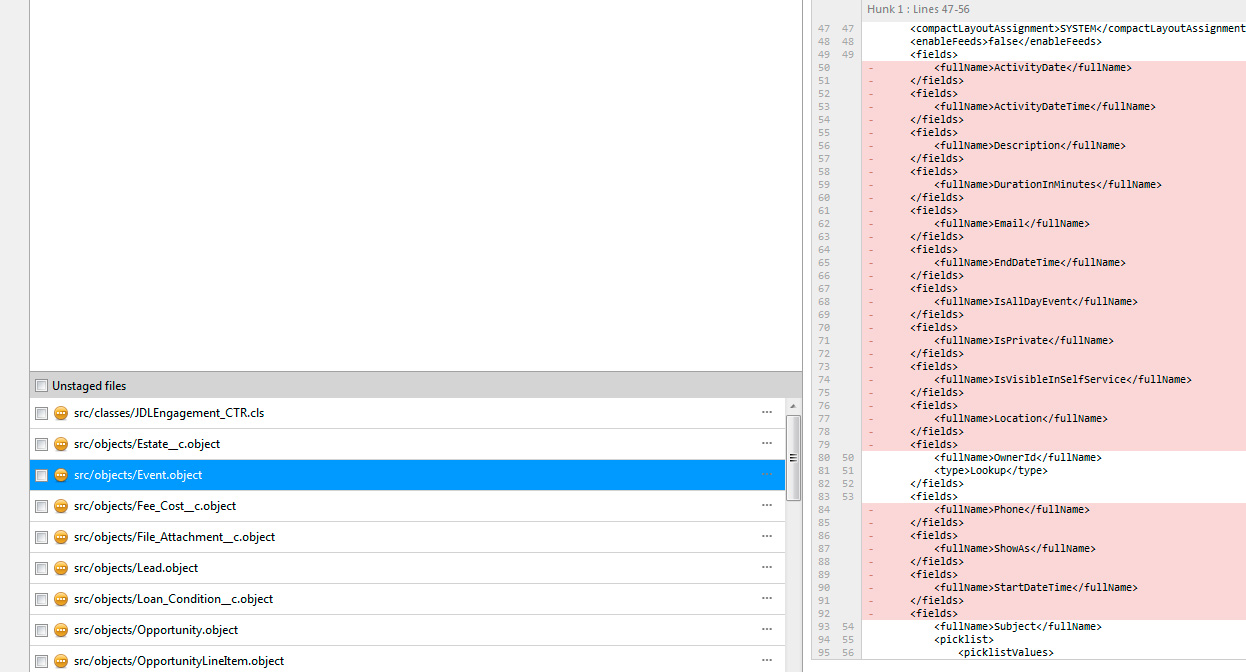Select the src/classes/JDLEngagement_CTR.cls file row
This screenshot has width=1246, height=672.
[407, 413]
